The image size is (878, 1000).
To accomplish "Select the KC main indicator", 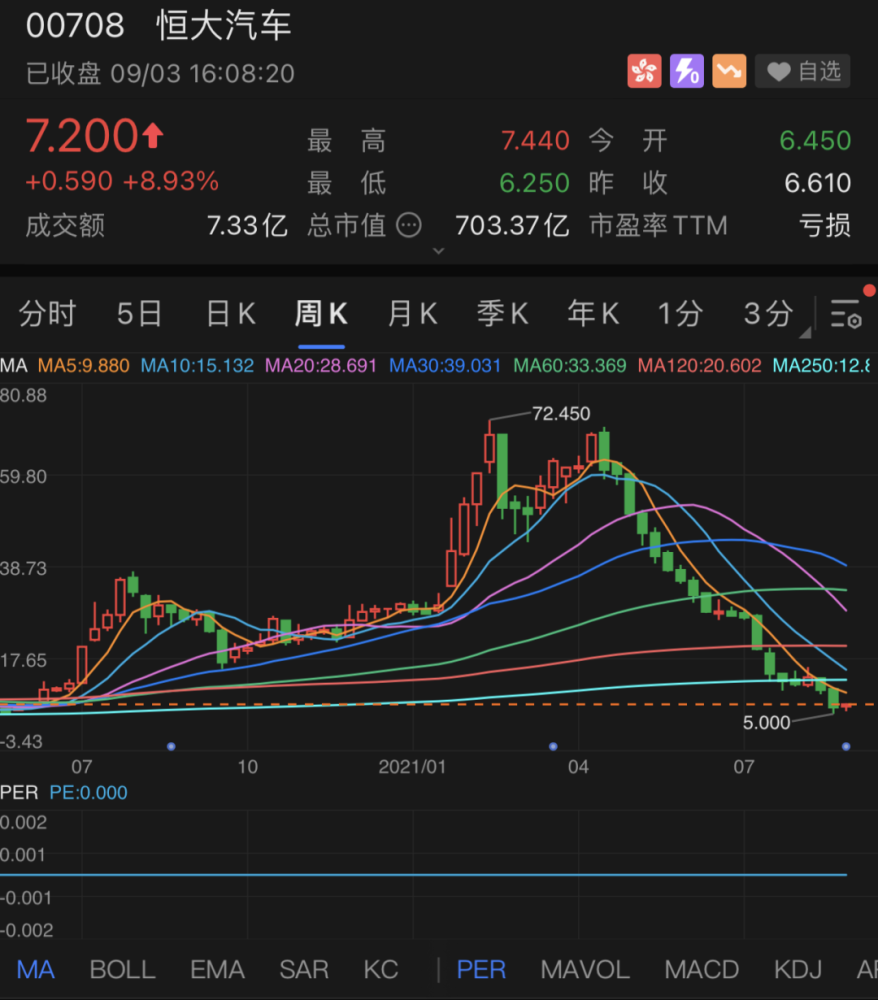I will (x=381, y=970).
